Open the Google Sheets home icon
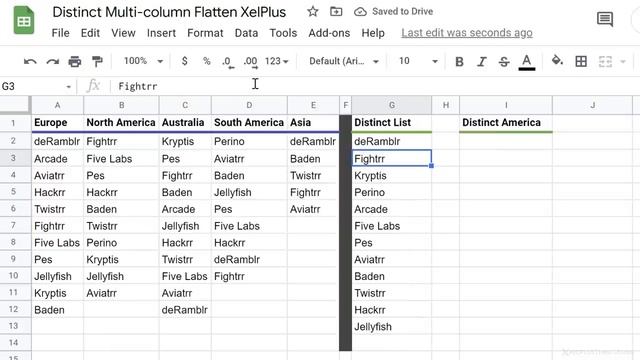The width and height of the screenshot is (640, 360). coord(24,20)
